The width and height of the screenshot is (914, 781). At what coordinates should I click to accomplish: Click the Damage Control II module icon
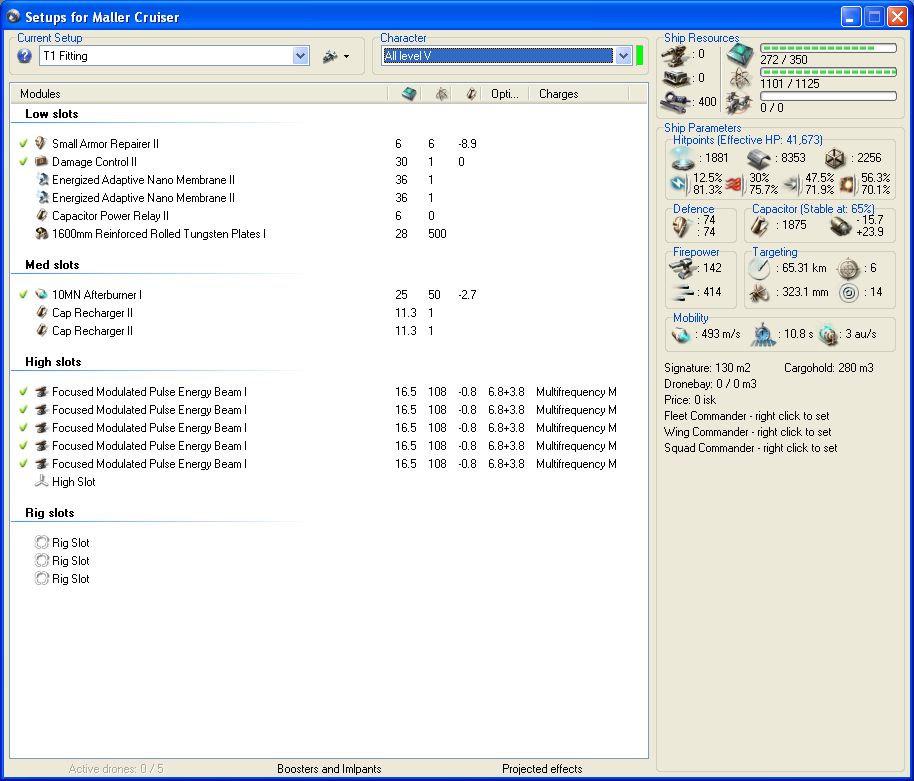point(41,161)
